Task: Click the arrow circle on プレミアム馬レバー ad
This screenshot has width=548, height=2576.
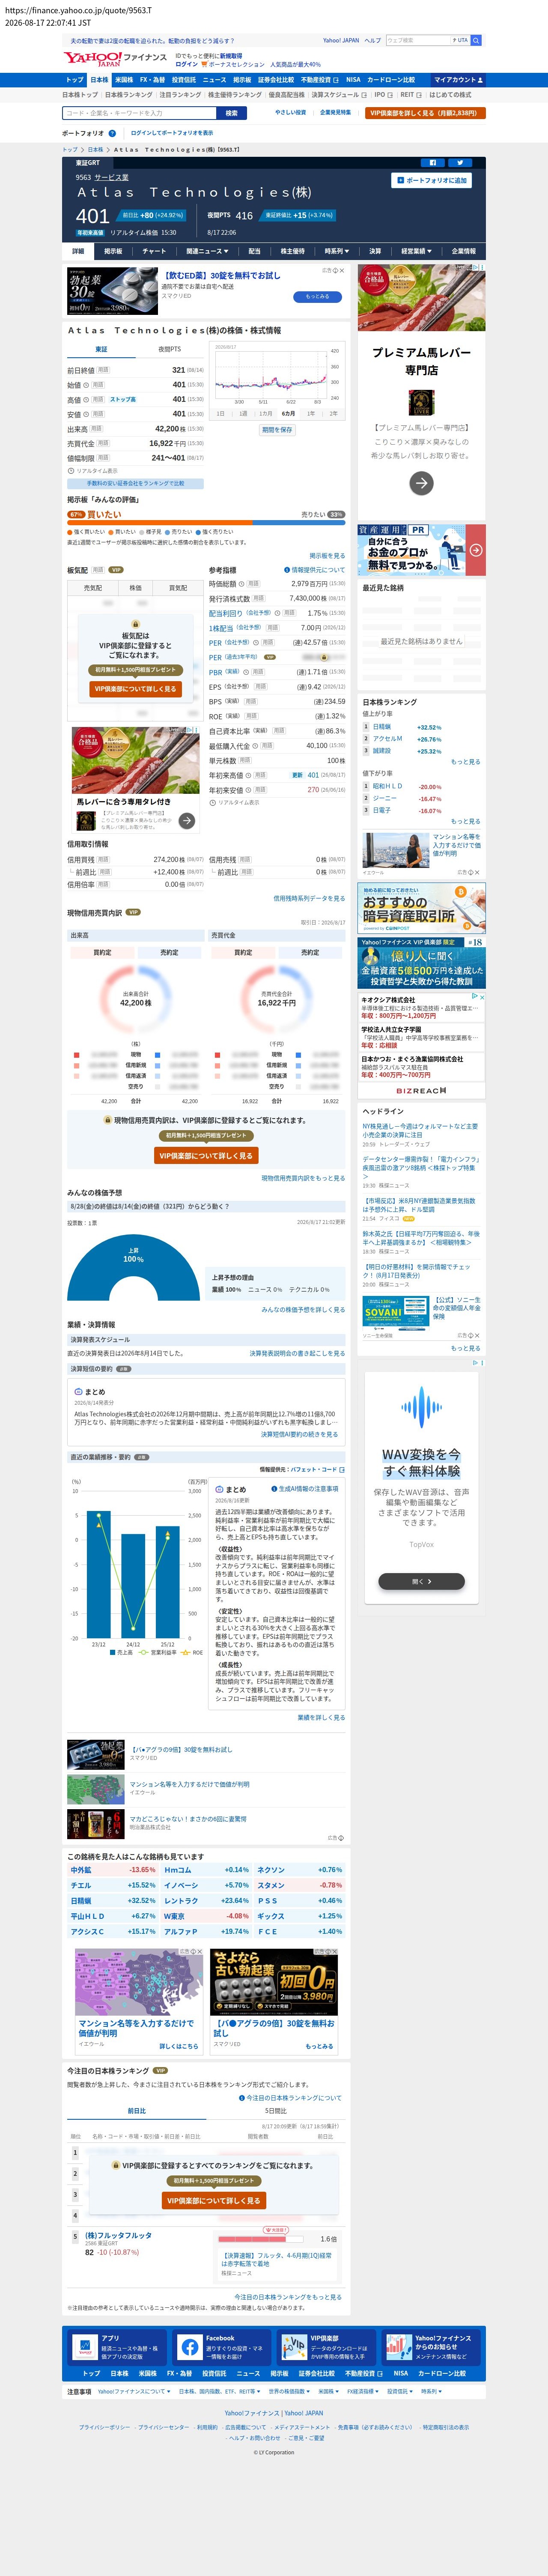Action: pyautogui.click(x=422, y=483)
